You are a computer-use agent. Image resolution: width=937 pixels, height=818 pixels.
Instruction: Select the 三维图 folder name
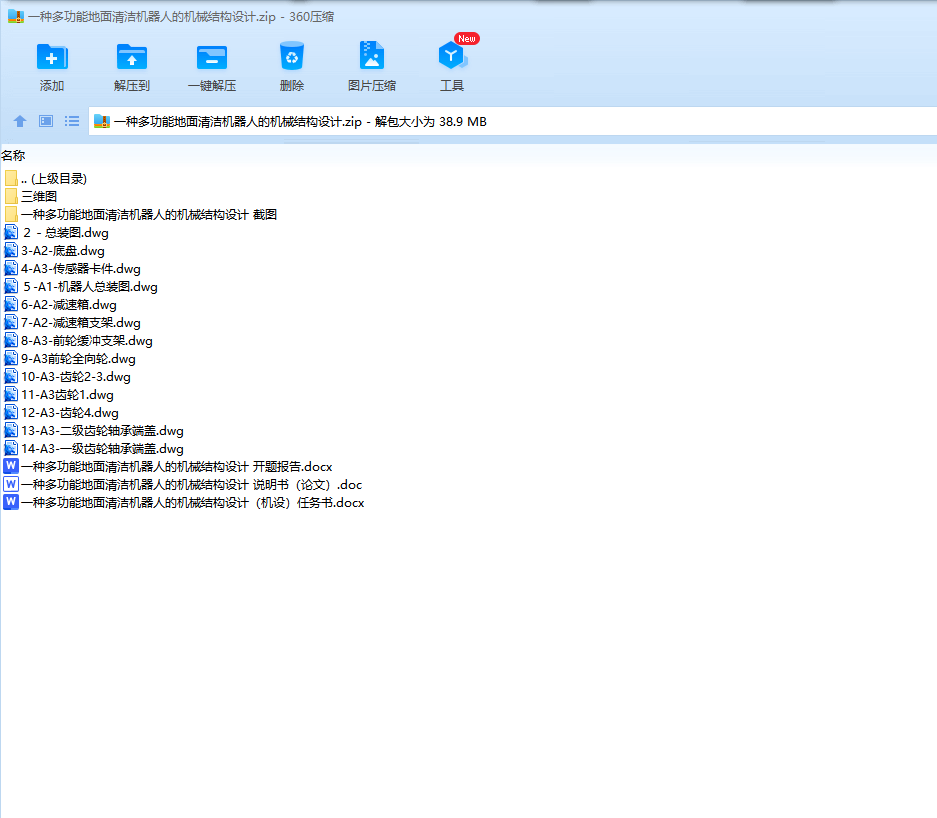pos(39,197)
